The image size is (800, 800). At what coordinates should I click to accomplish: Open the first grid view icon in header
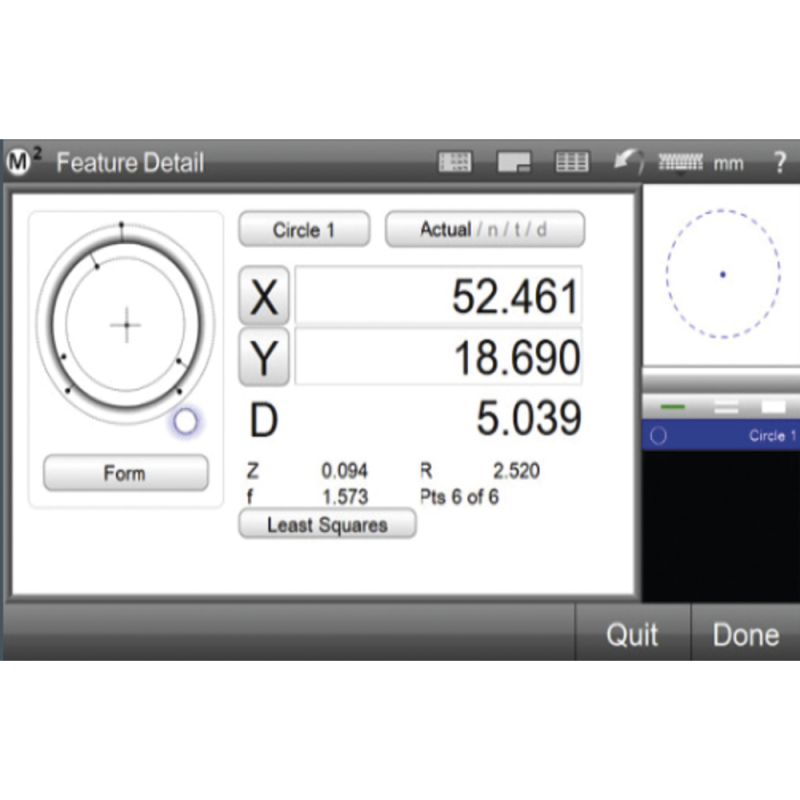point(455,163)
